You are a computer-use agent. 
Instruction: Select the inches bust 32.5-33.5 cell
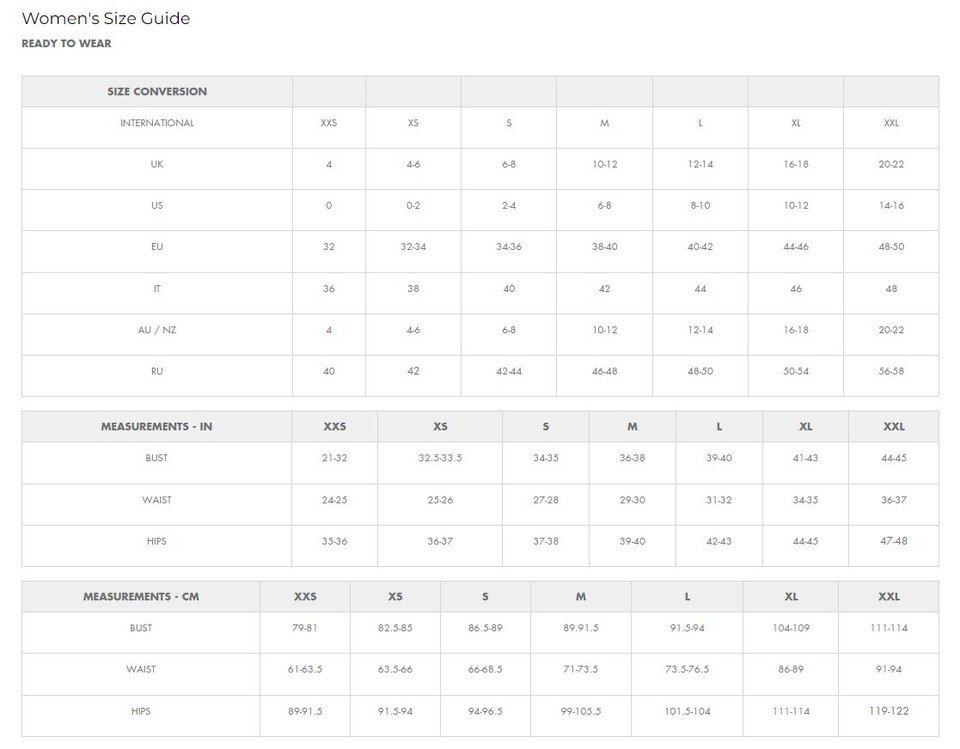coord(440,458)
